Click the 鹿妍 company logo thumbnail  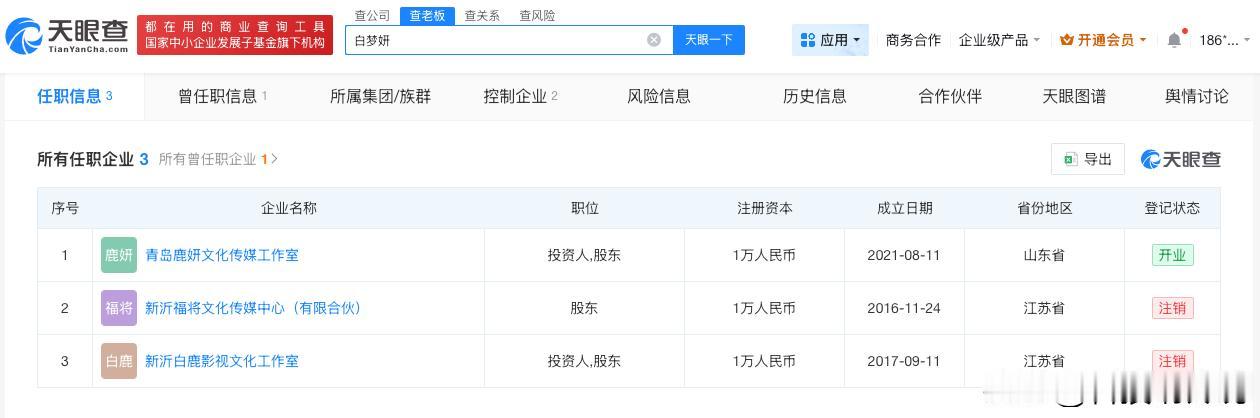coord(119,255)
